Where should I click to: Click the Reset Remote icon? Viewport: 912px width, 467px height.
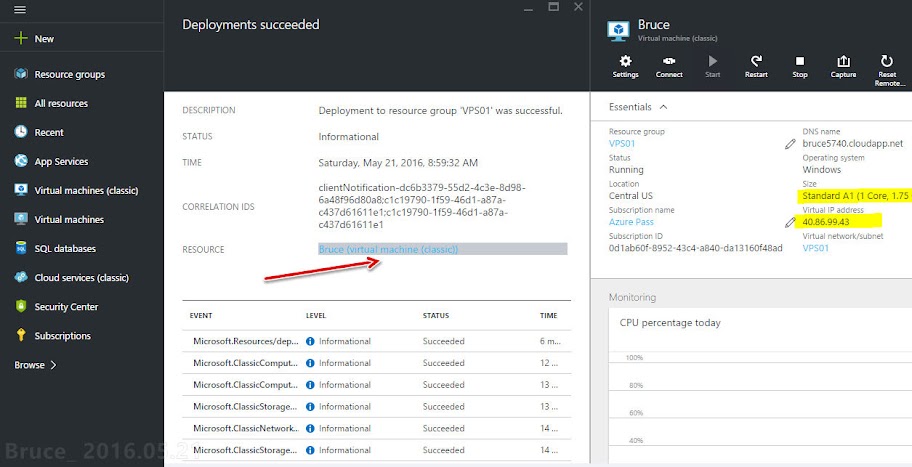(x=886, y=61)
